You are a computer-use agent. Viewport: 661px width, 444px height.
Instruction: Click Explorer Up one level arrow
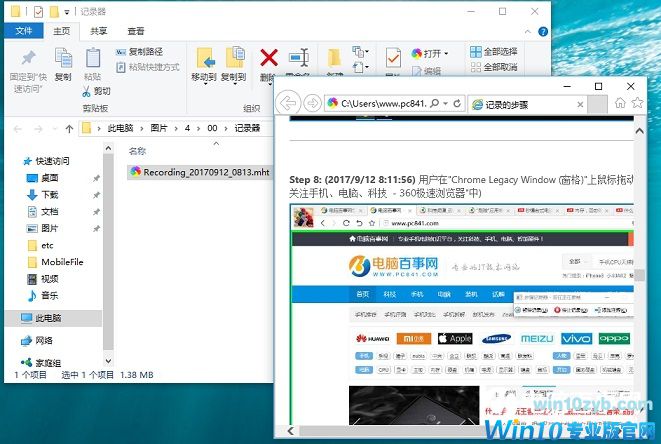click(x=69, y=129)
